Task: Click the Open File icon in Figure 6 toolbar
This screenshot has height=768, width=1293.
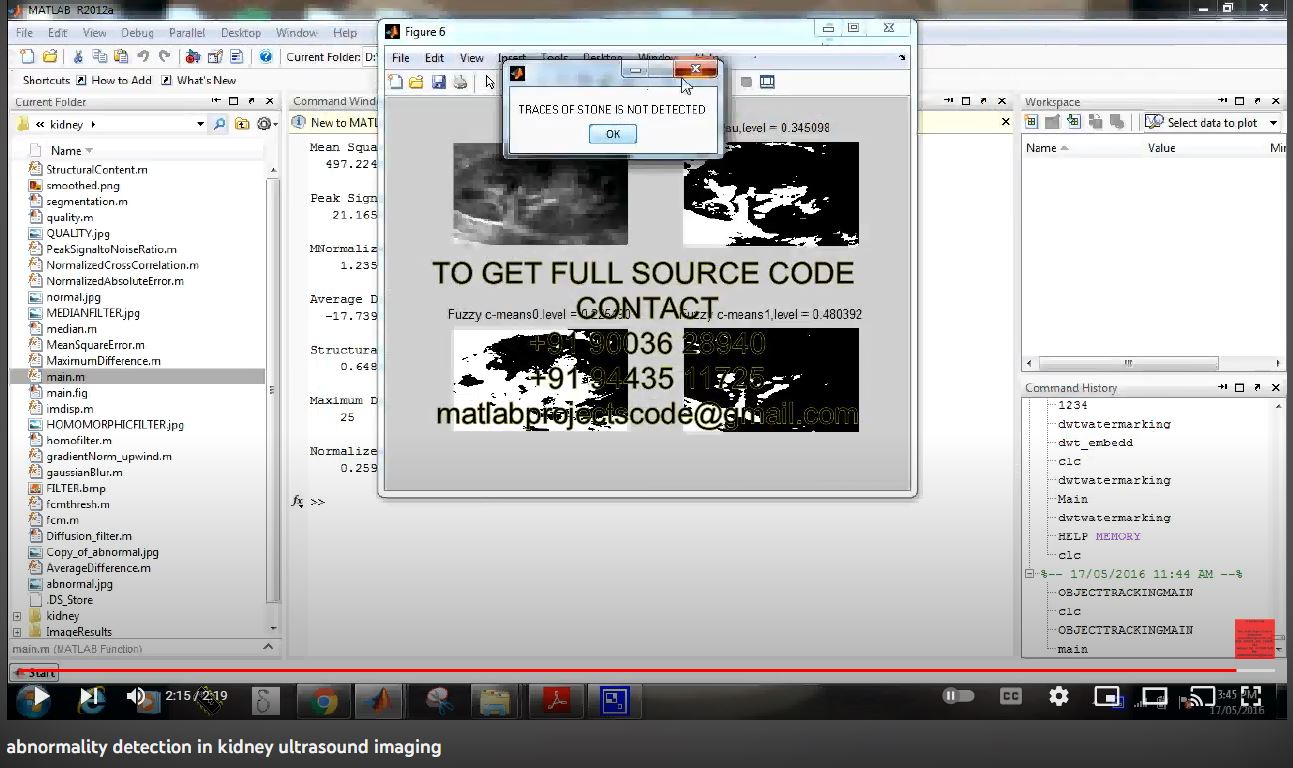Action: pos(417,82)
